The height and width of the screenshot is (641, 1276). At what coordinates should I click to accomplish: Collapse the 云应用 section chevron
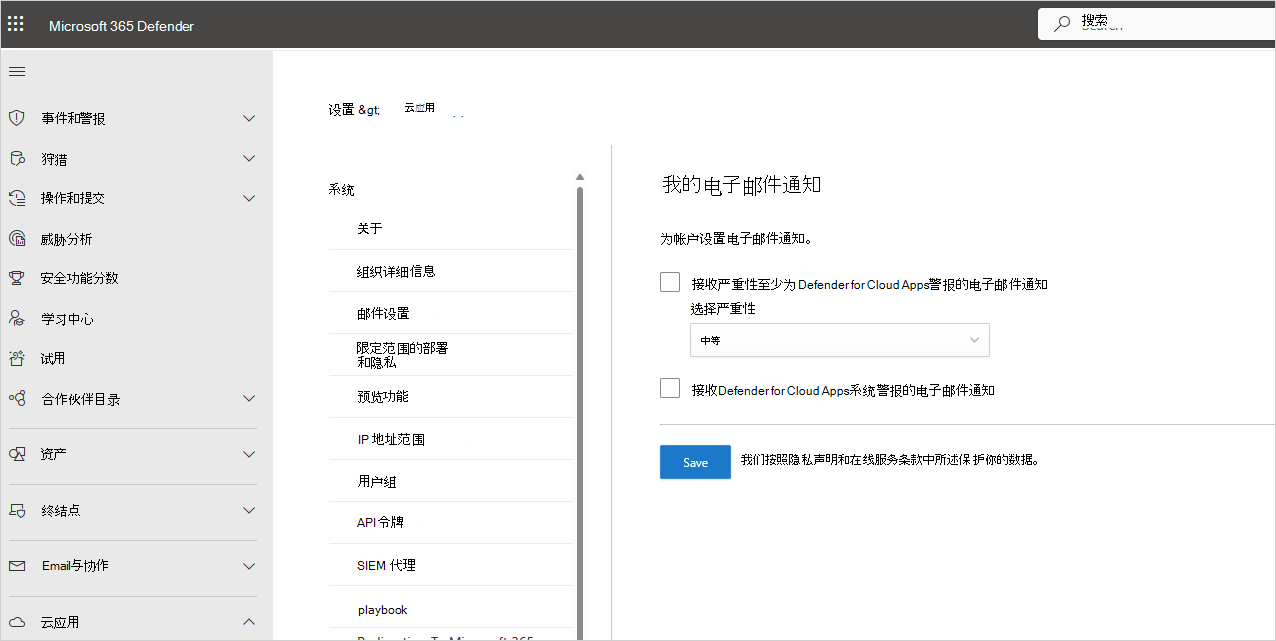pyautogui.click(x=249, y=622)
